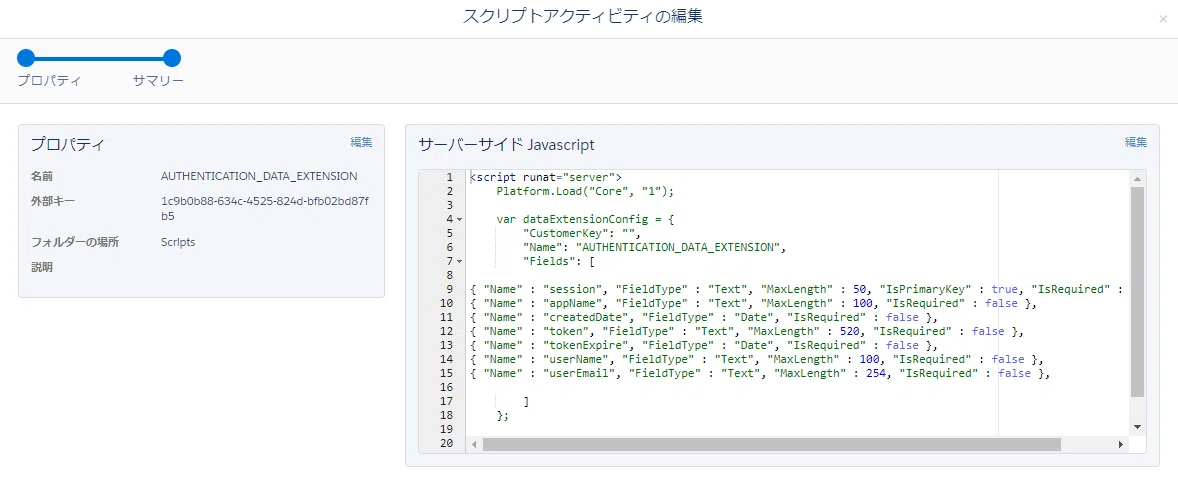The image size is (1178, 480).
Task: Click right arrow of horizontal scrollbar
Action: (1121, 445)
